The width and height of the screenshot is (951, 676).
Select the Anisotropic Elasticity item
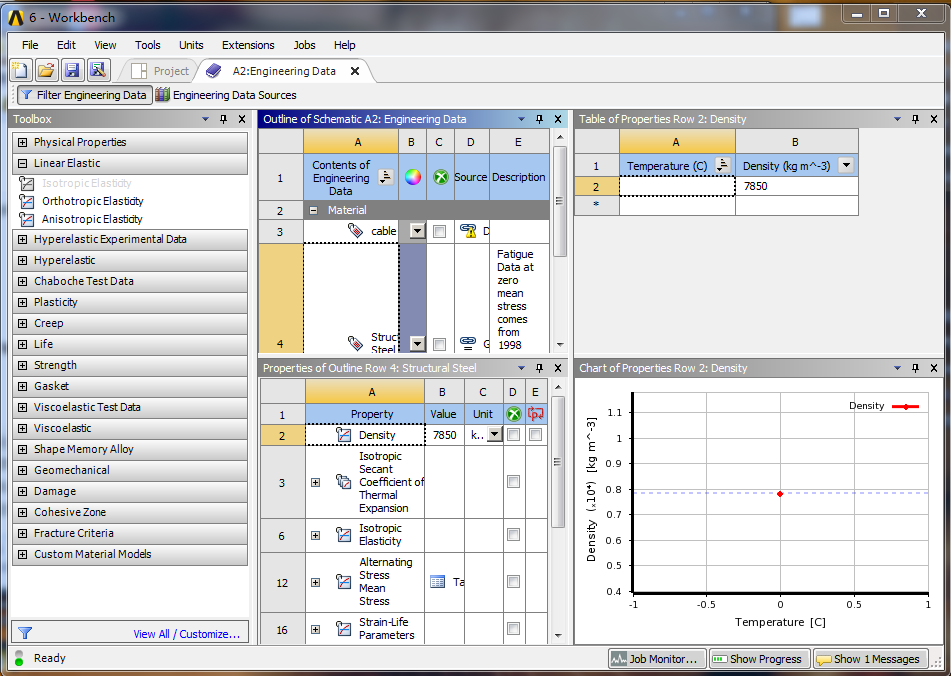[x=92, y=219]
